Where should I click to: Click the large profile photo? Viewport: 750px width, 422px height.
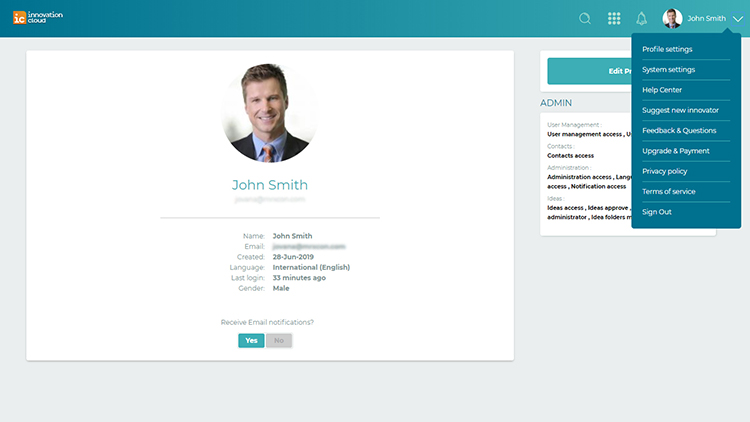tap(270, 112)
